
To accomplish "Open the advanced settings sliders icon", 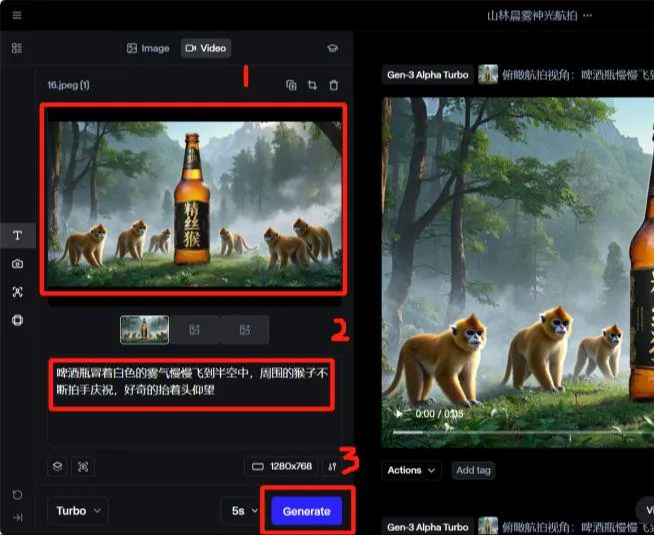I will [332, 467].
